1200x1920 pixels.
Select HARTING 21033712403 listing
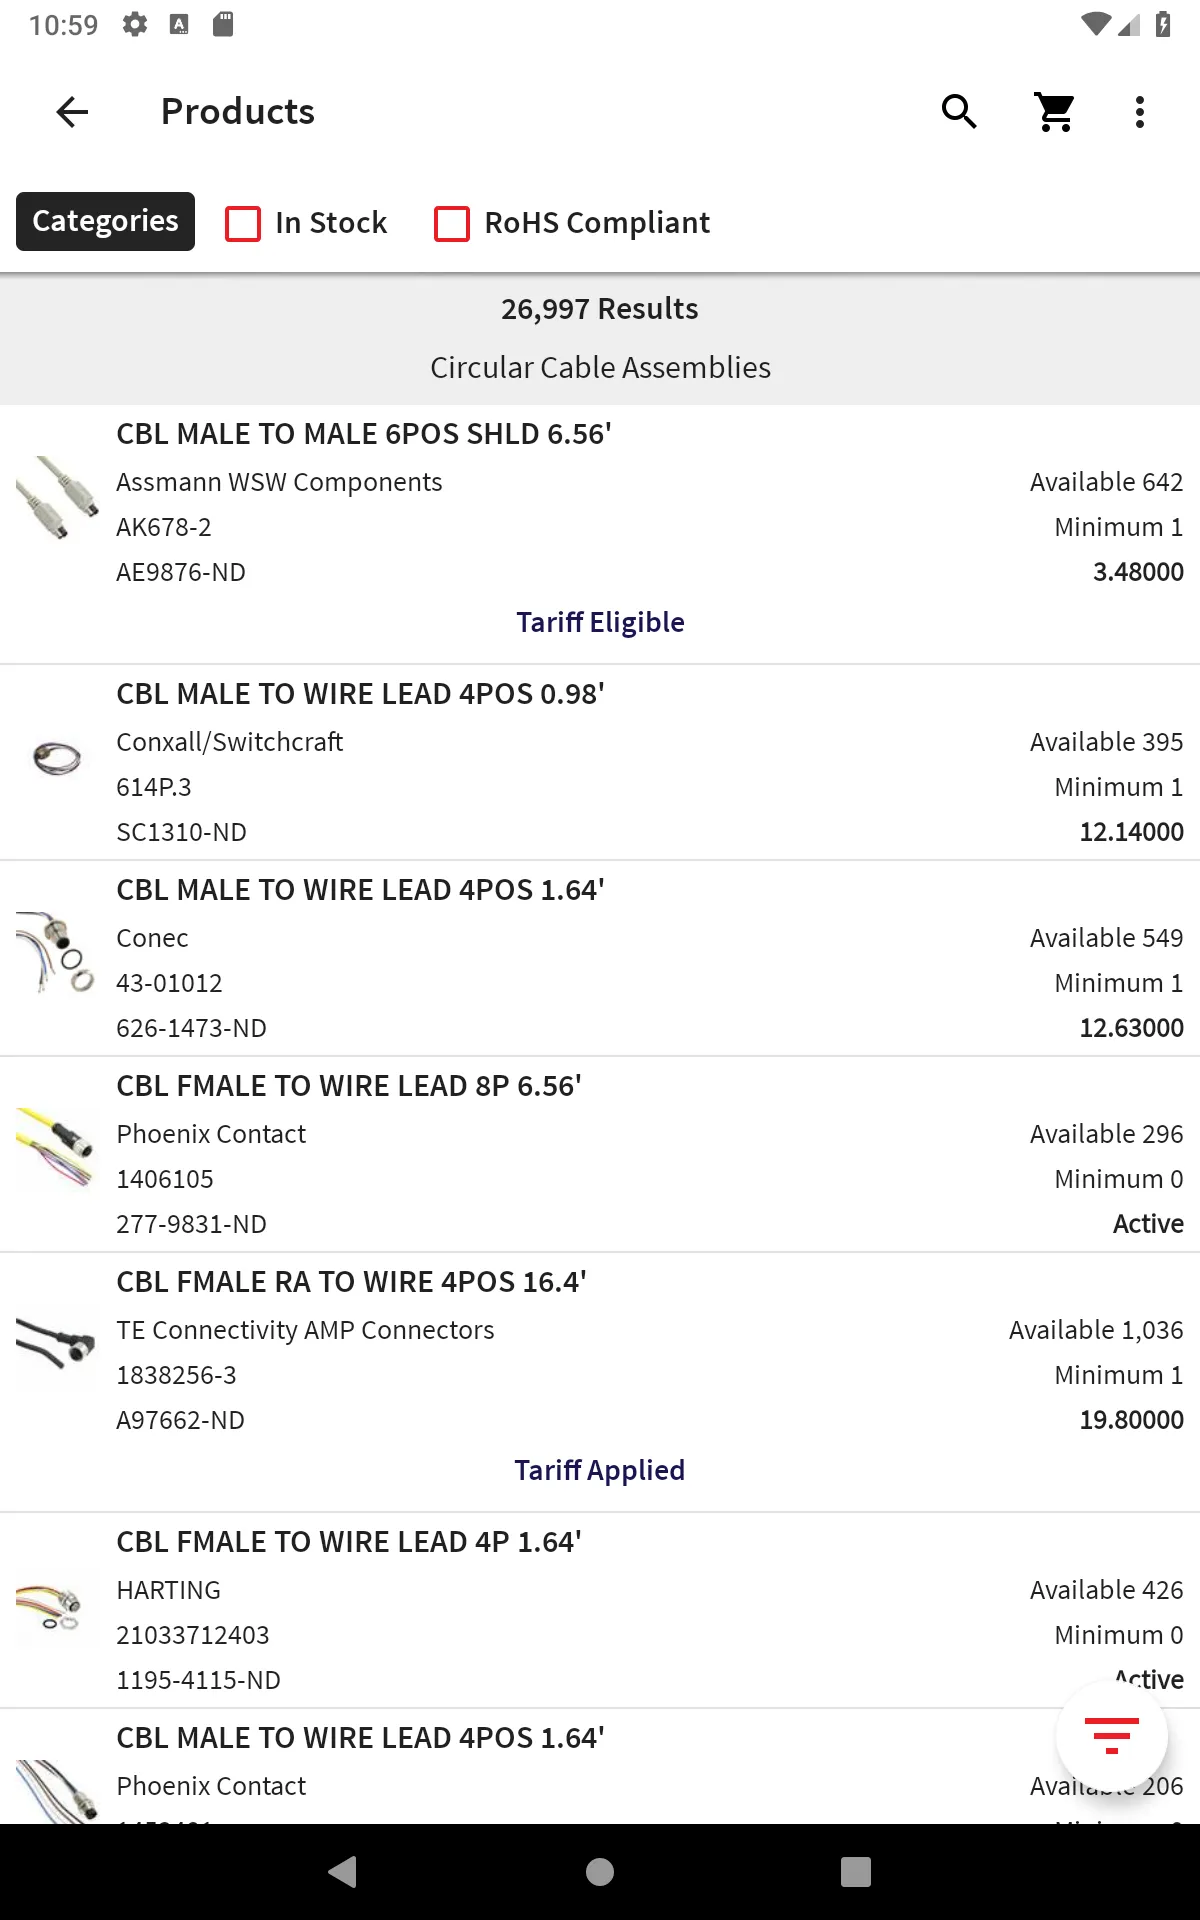click(600, 1610)
